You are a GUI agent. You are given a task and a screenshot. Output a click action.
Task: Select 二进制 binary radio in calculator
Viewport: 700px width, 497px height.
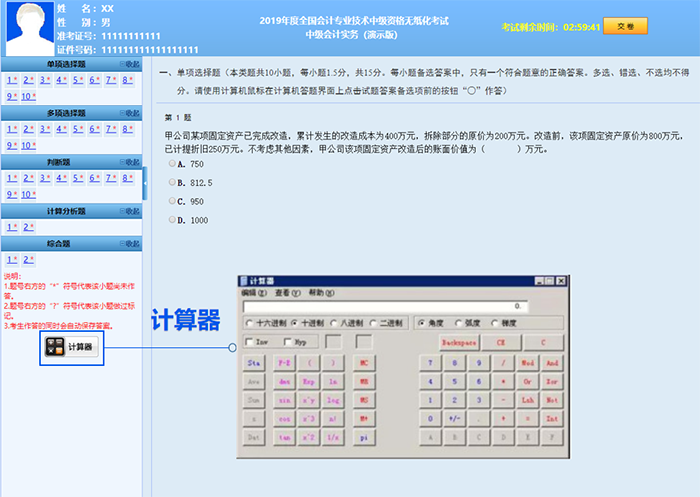373,323
